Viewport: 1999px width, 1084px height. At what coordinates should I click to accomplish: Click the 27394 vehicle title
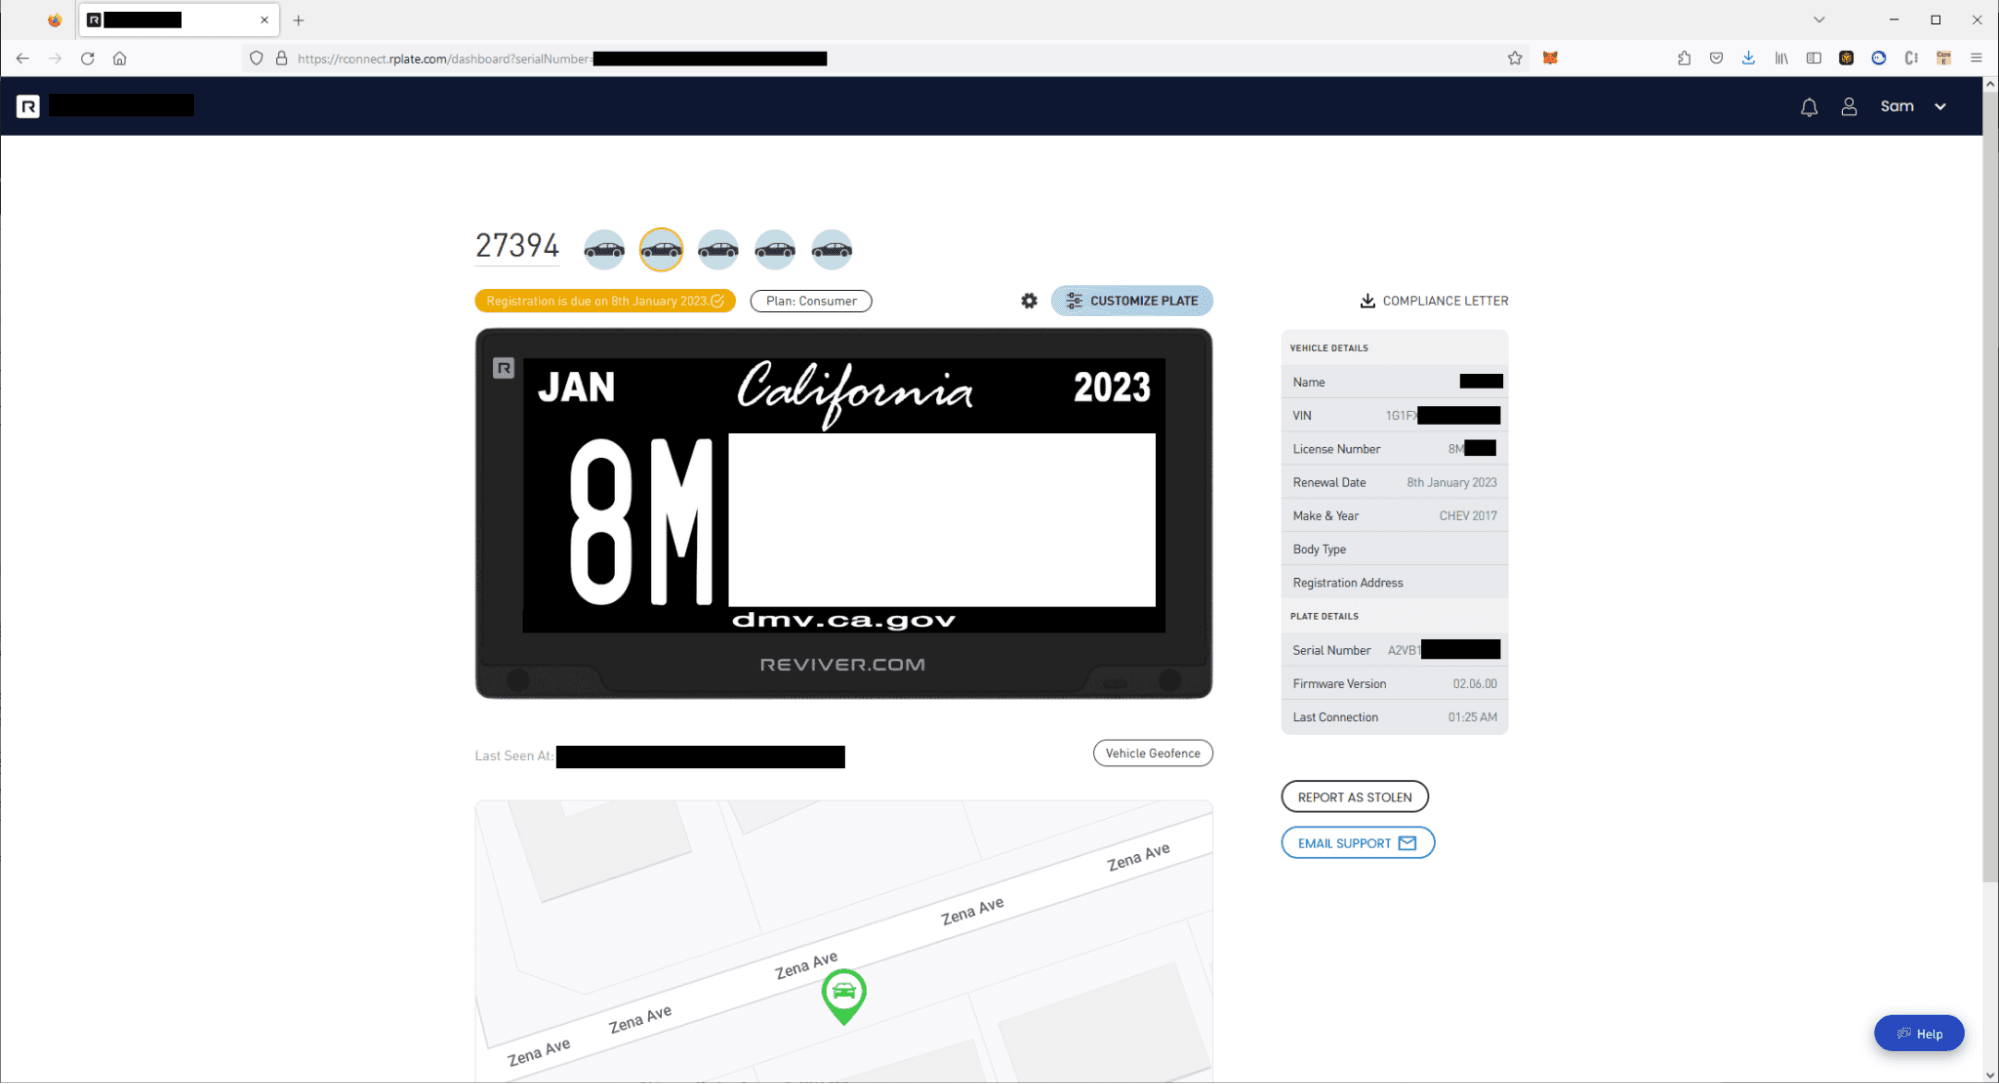[x=517, y=246]
